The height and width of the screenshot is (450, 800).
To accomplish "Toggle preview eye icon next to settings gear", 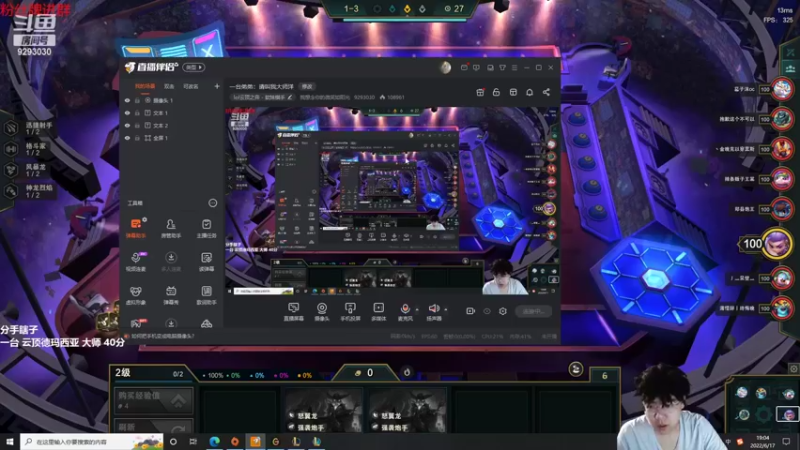I will pyautogui.click(x=487, y=311).
